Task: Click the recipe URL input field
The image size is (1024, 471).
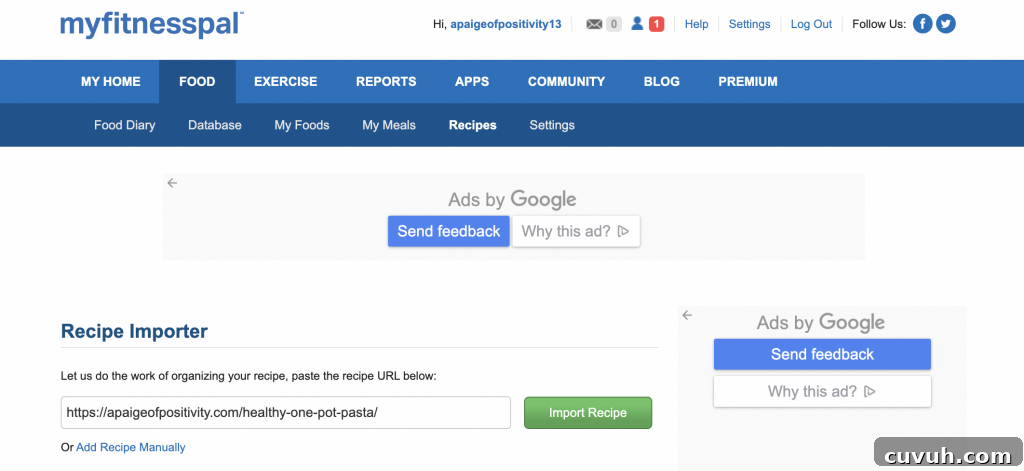Action: tap(286, 413)
